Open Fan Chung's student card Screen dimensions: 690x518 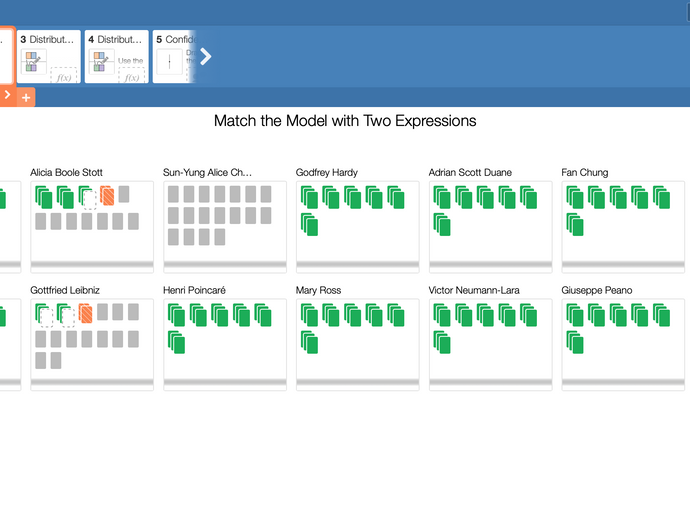623,227
